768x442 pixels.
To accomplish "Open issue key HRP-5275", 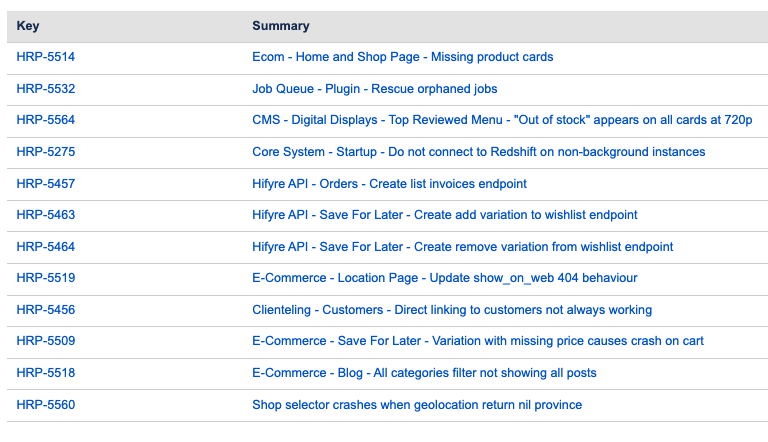I will tap(45, 152).
